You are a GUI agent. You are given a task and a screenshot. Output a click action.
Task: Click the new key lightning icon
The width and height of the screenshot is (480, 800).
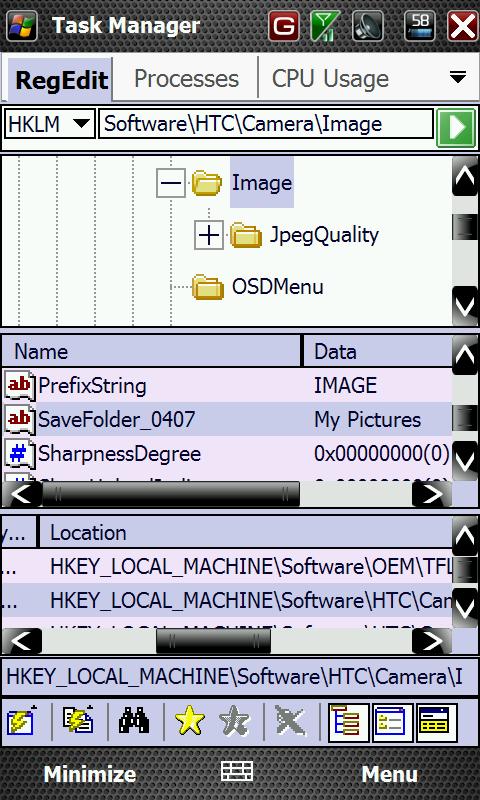tap(21, 721)
